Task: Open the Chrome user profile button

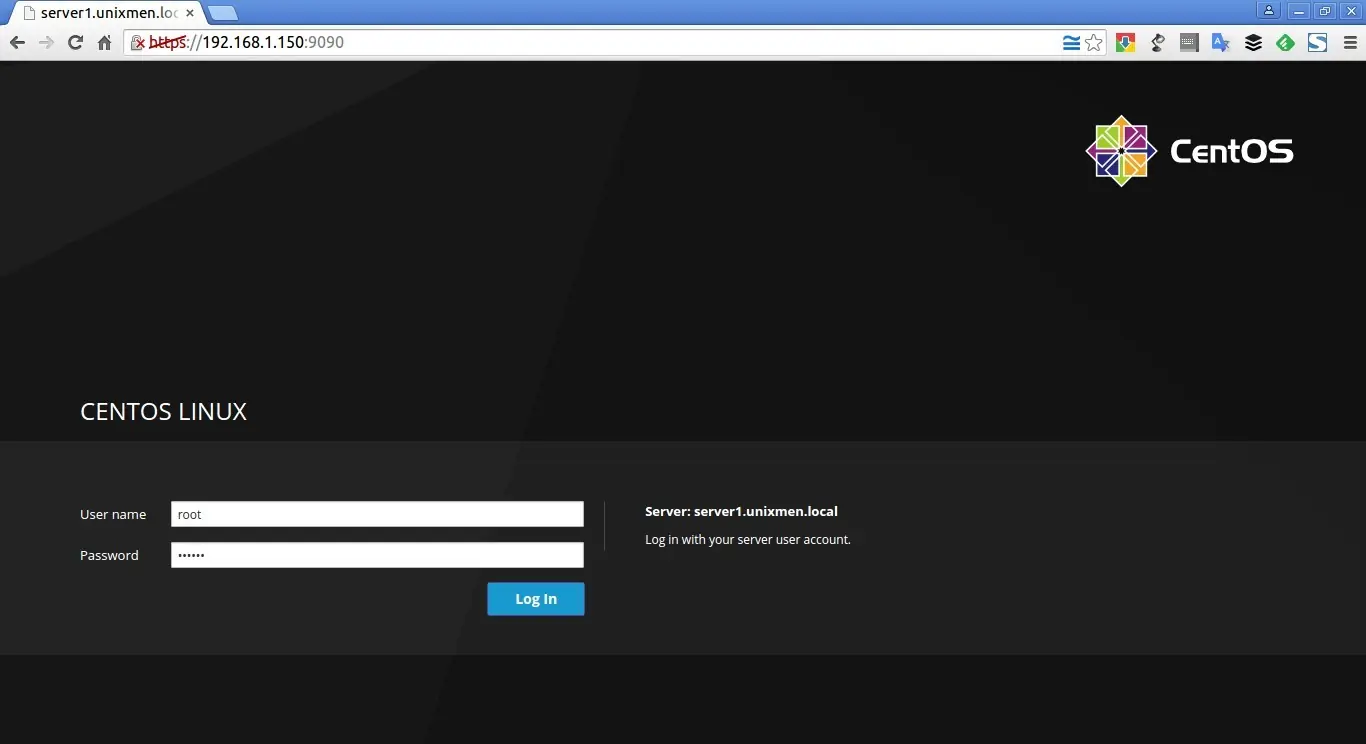Action: pos(1269,11)
